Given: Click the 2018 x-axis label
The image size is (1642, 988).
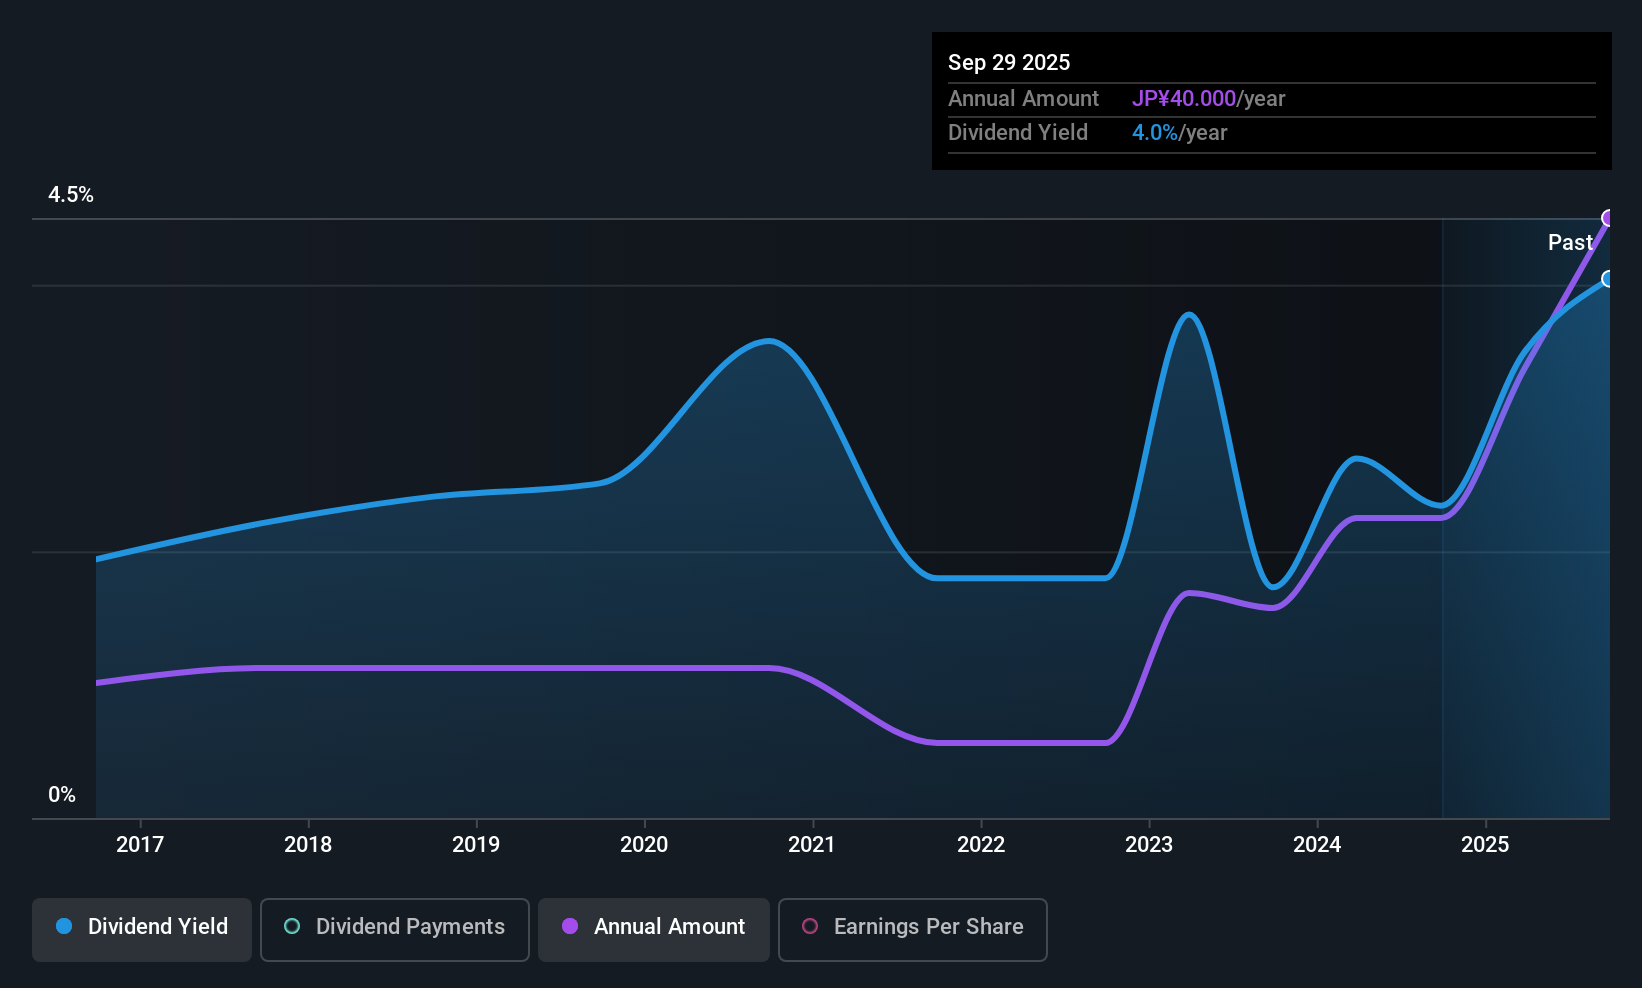Looking at the screenshot, I should 308,844.
